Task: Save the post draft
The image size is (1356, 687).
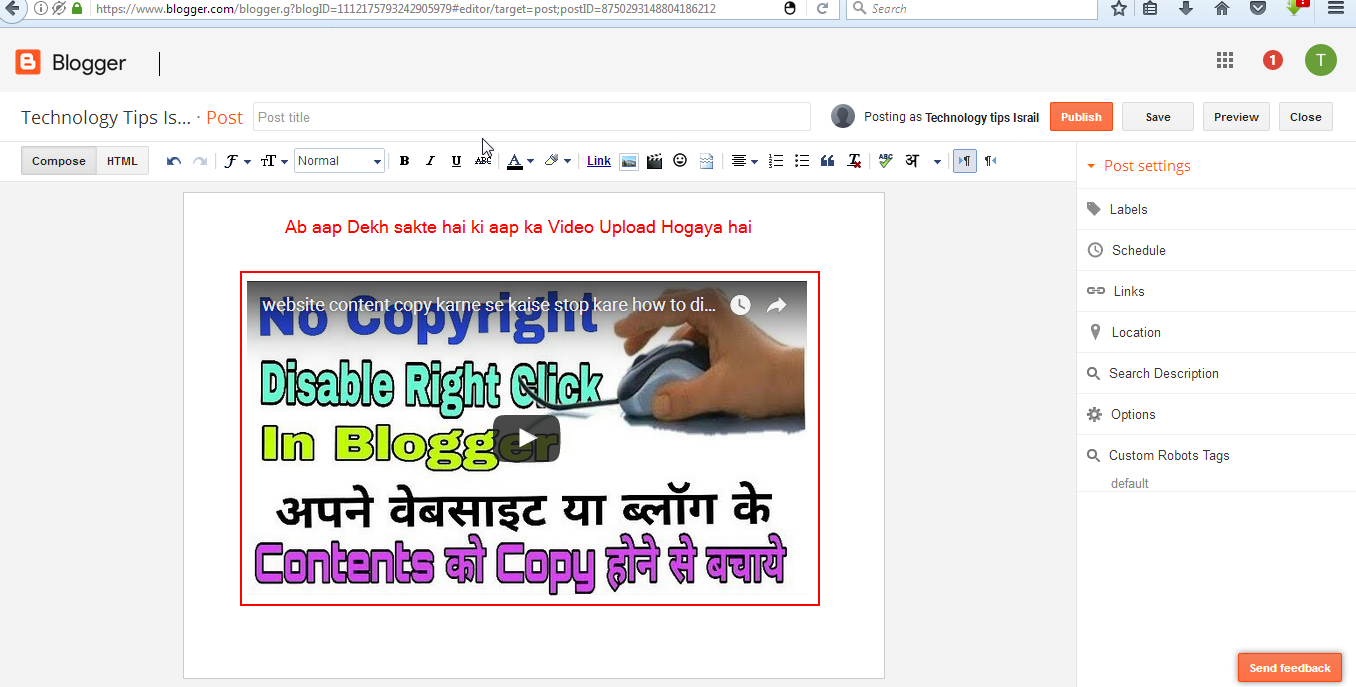Action: click(1158, 117)
